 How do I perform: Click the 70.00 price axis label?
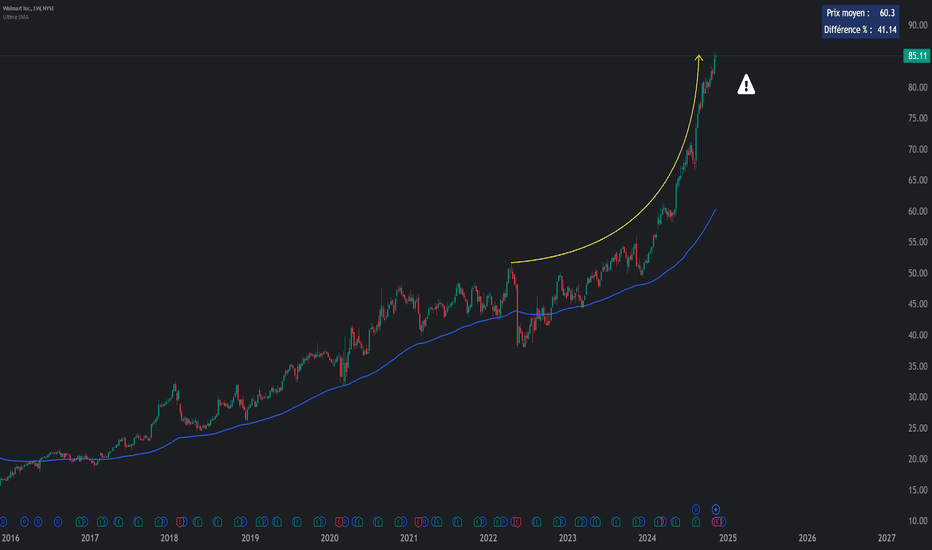point(918,149)
